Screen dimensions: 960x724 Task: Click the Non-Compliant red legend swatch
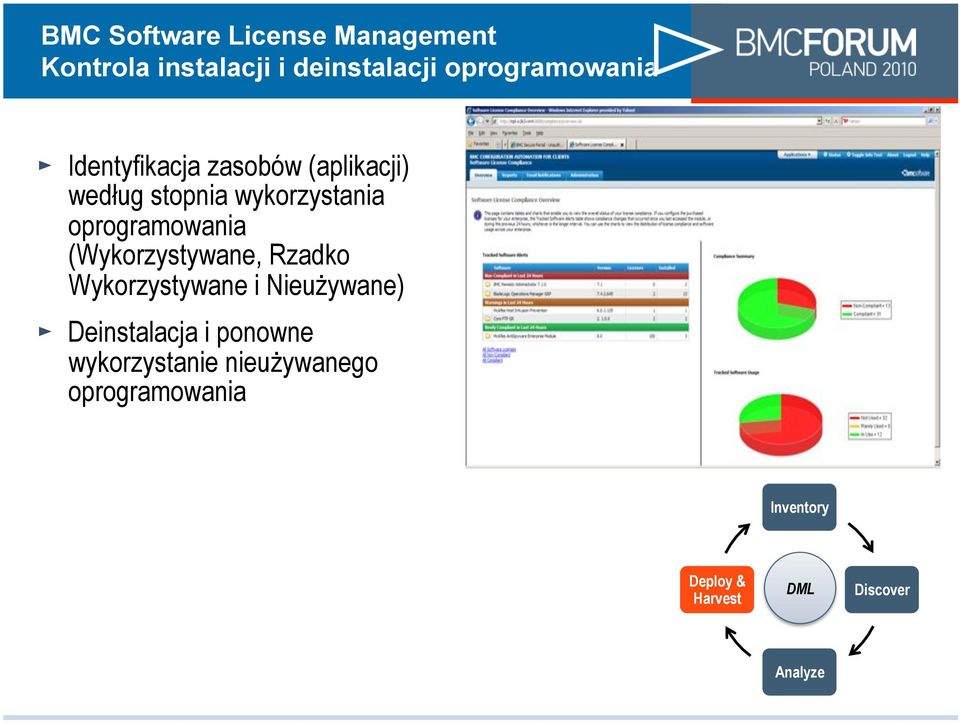click(x=847, y=305)
